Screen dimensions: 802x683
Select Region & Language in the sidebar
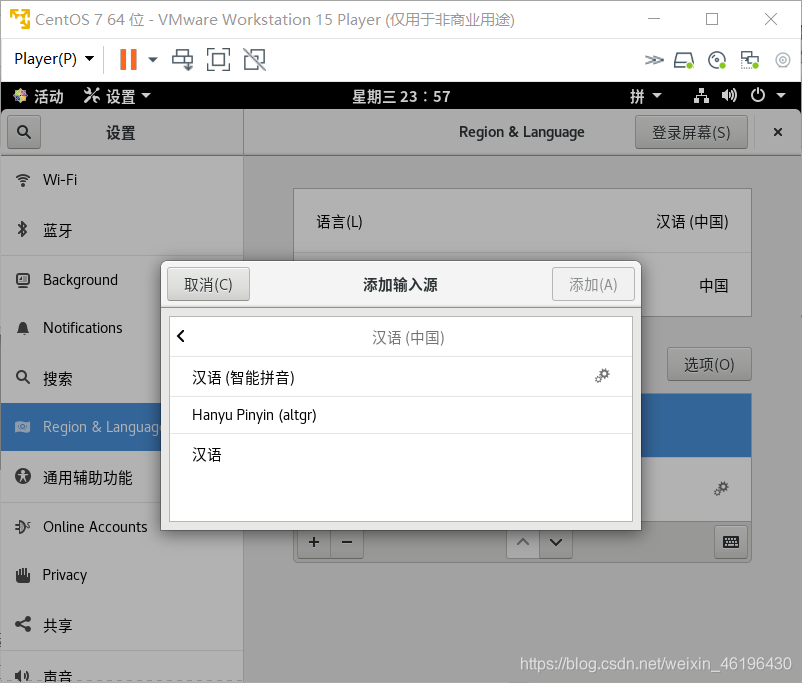pyautogui.click(x=81, y=427)
